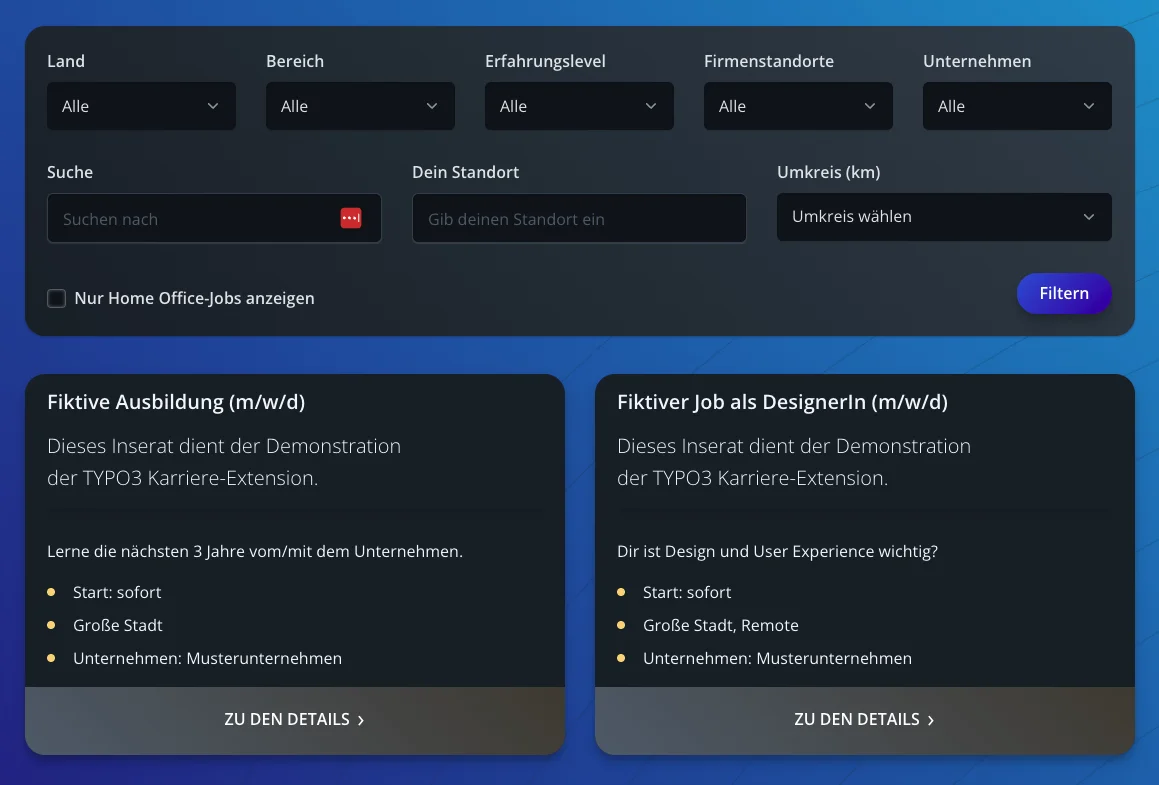Screen dimensions: 1159x785
Task: Open the Land dropdown
Action: pos(141,106)
